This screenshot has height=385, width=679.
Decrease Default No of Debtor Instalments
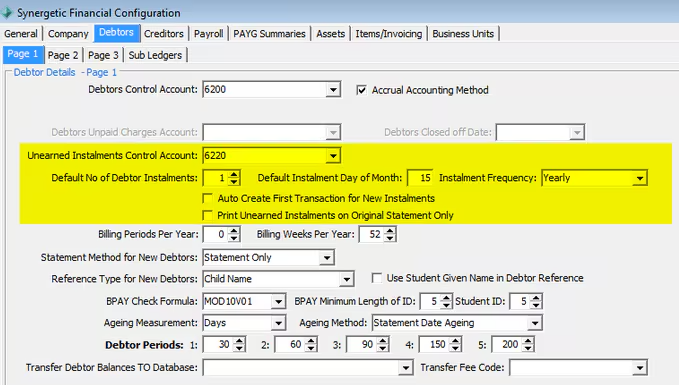(x=234, y=181)
